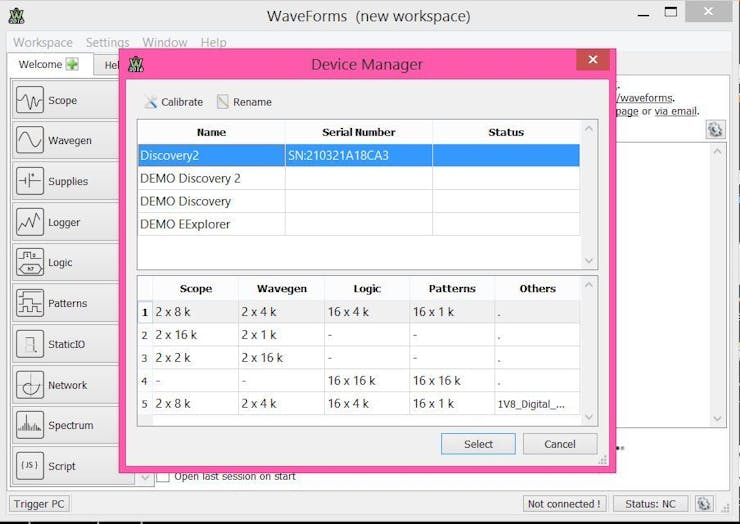Select configuration 4 with 16 x 16 k logic

click(359, 380)
